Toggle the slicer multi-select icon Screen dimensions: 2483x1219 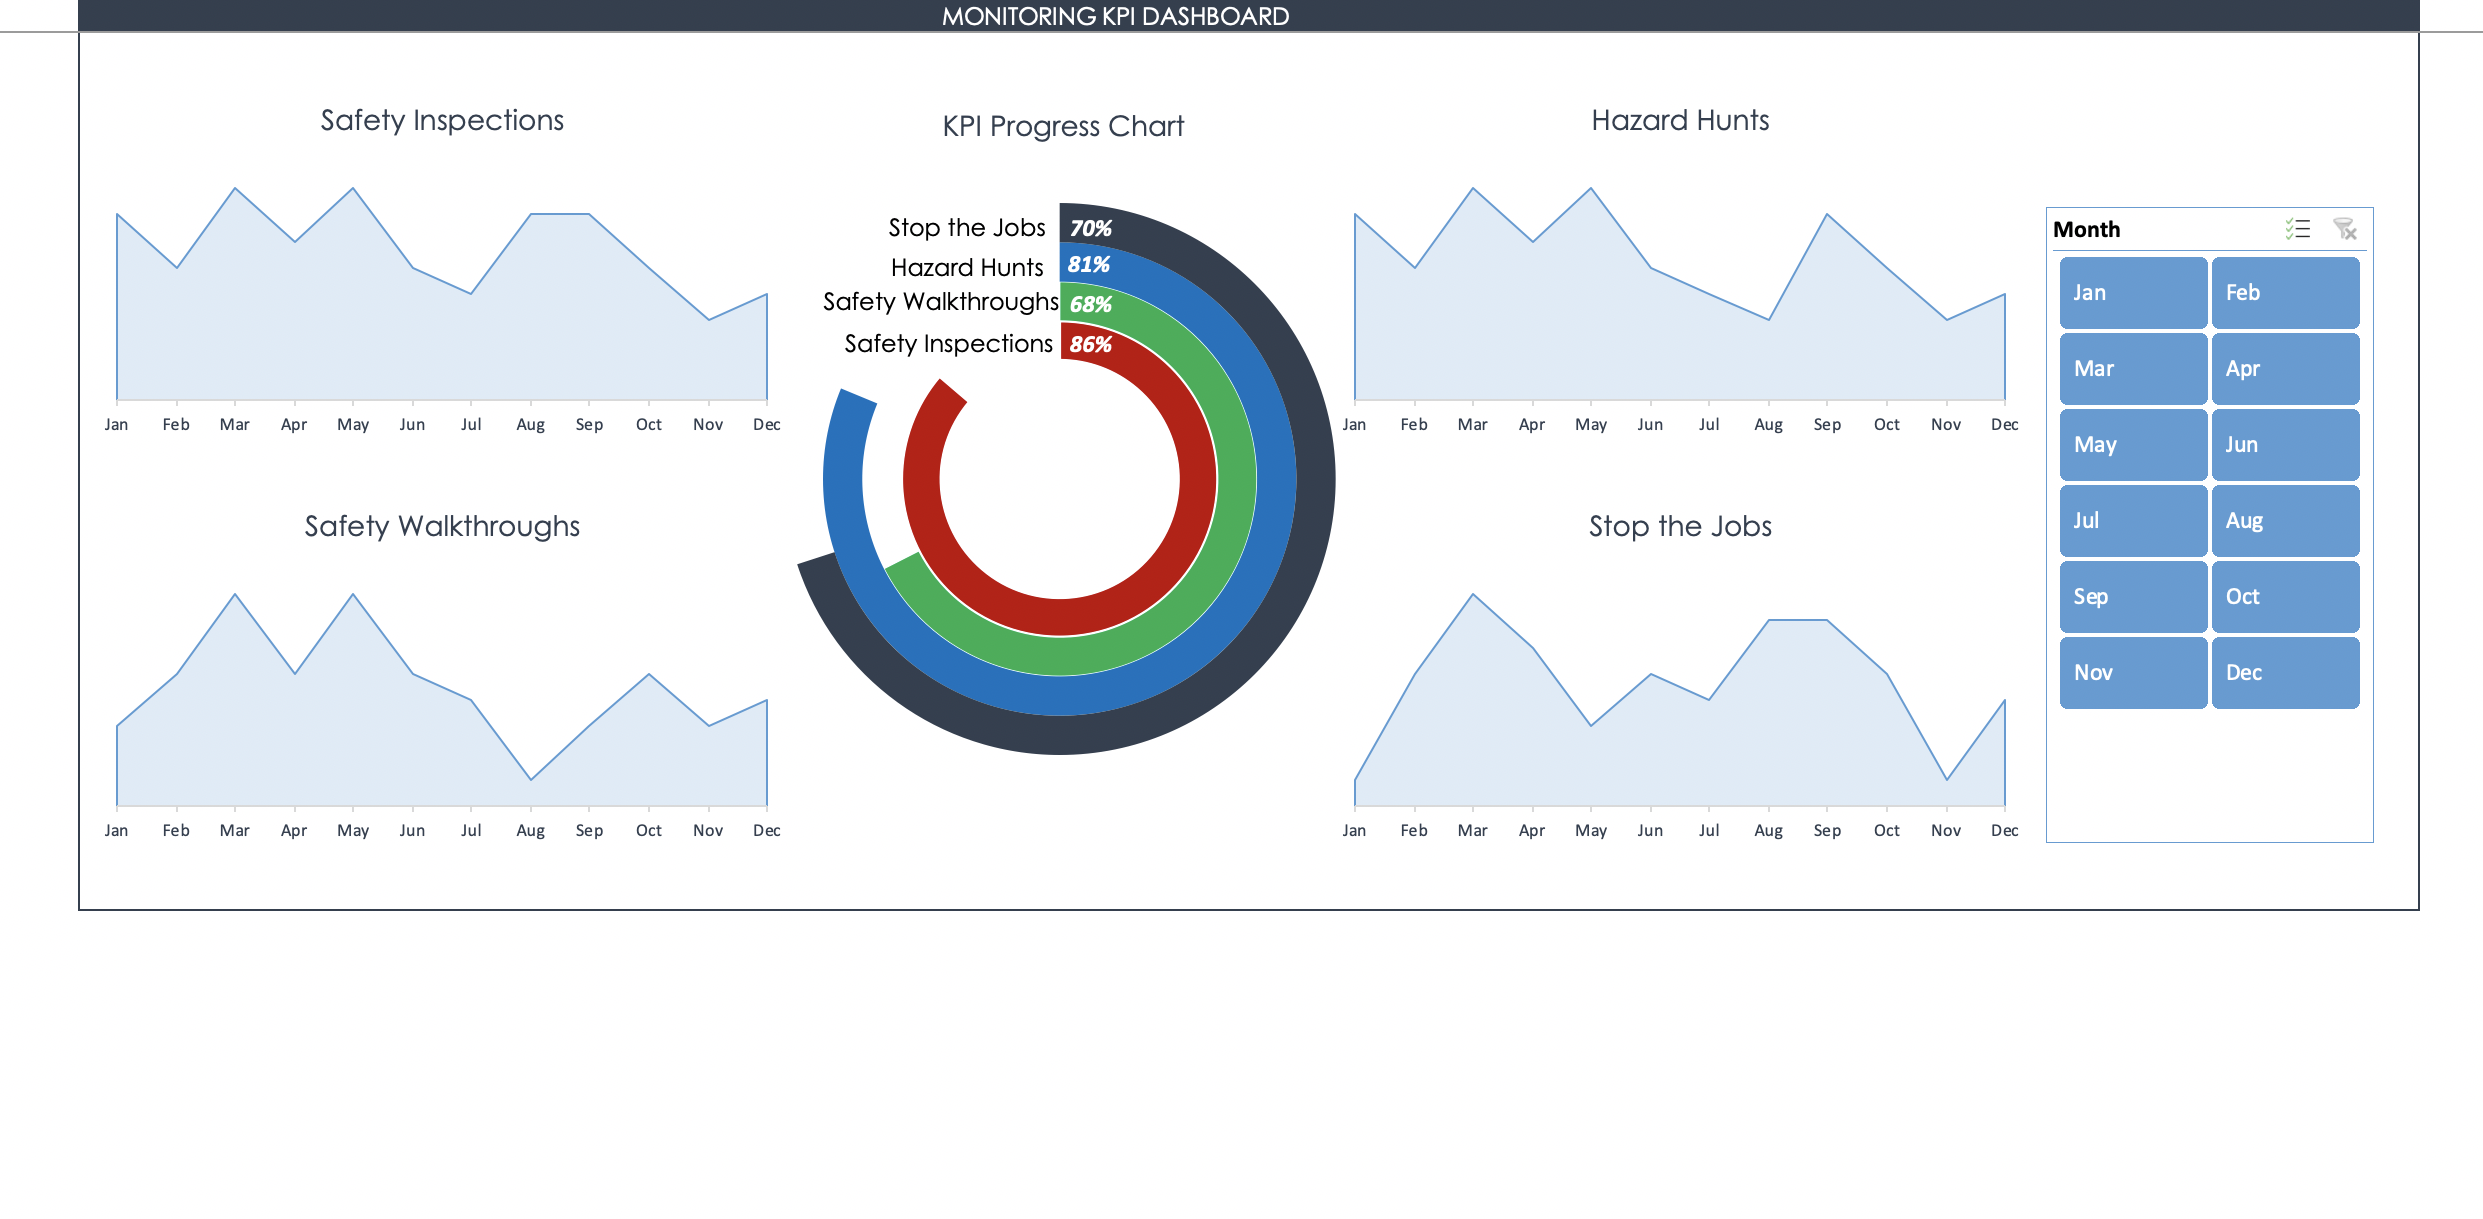click(x=2297, y=229)
